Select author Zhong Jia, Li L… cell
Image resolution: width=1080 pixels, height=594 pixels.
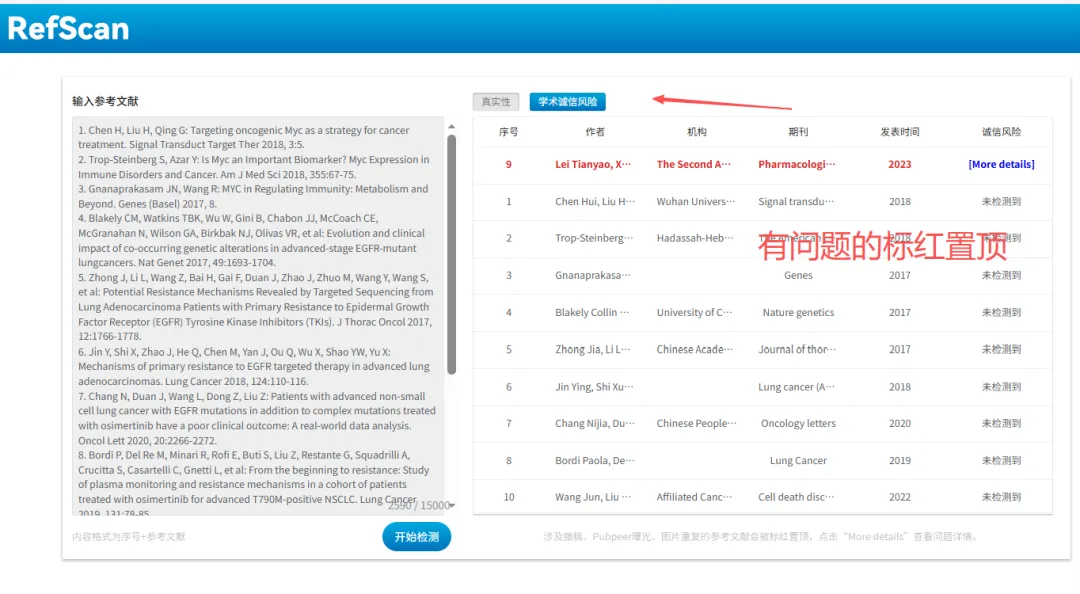pyautogui.click(x=593, y=349)
